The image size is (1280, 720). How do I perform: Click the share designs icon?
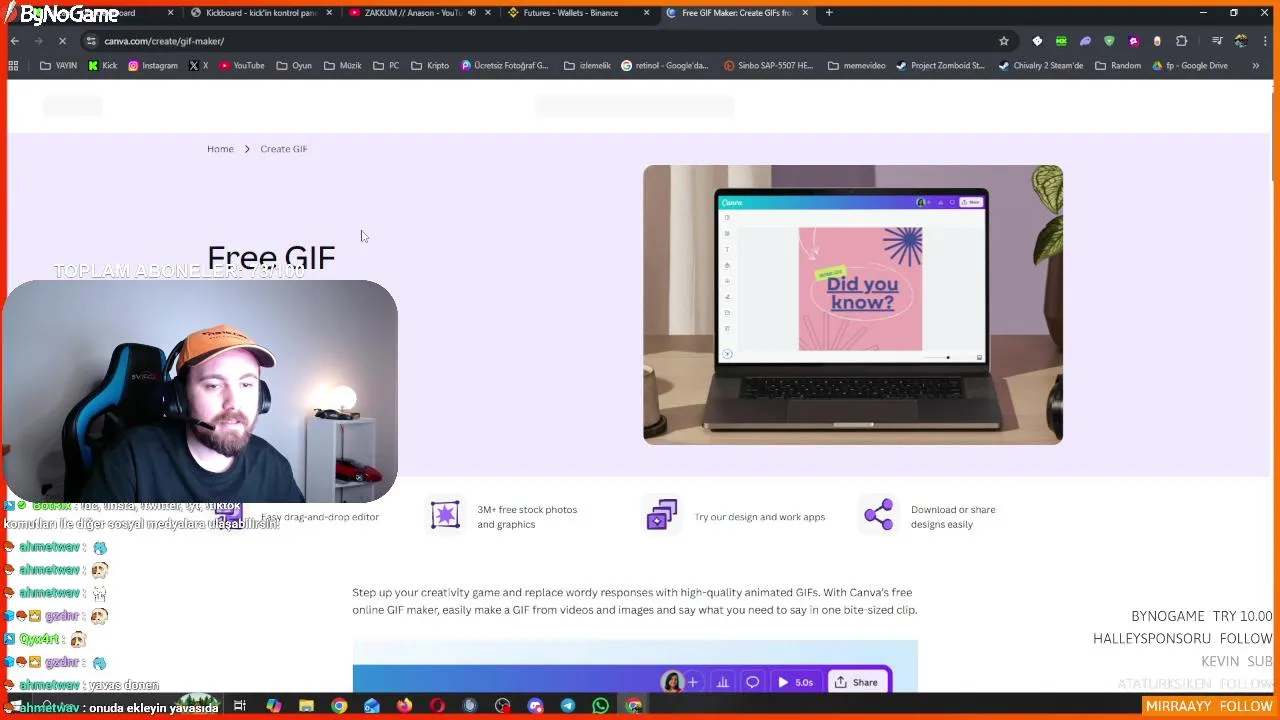(x=879, y=515)
